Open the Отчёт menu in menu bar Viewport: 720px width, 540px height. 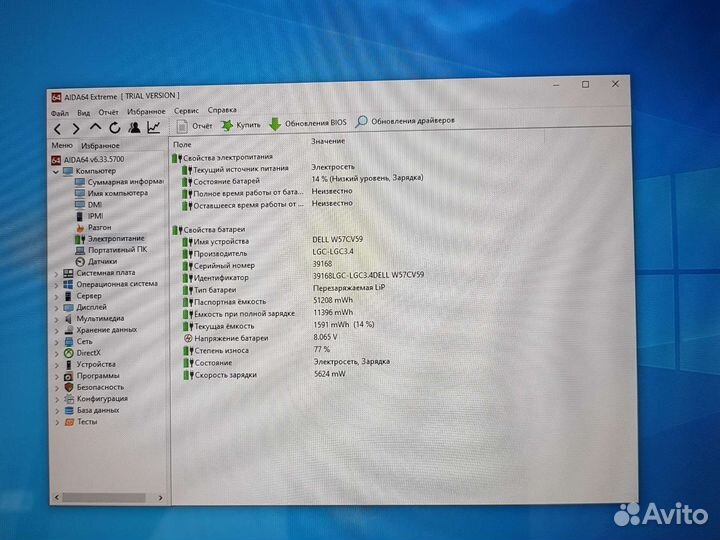tap(108, 112)
